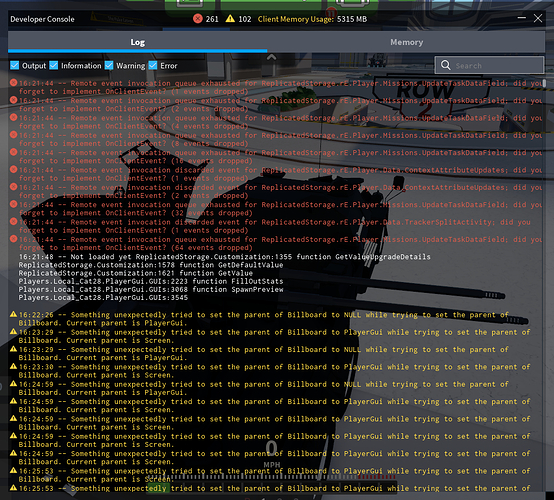554x500 pixels.
Task: Collapse the filter bar with the up chevron
Action: click(x=271, y=57)
